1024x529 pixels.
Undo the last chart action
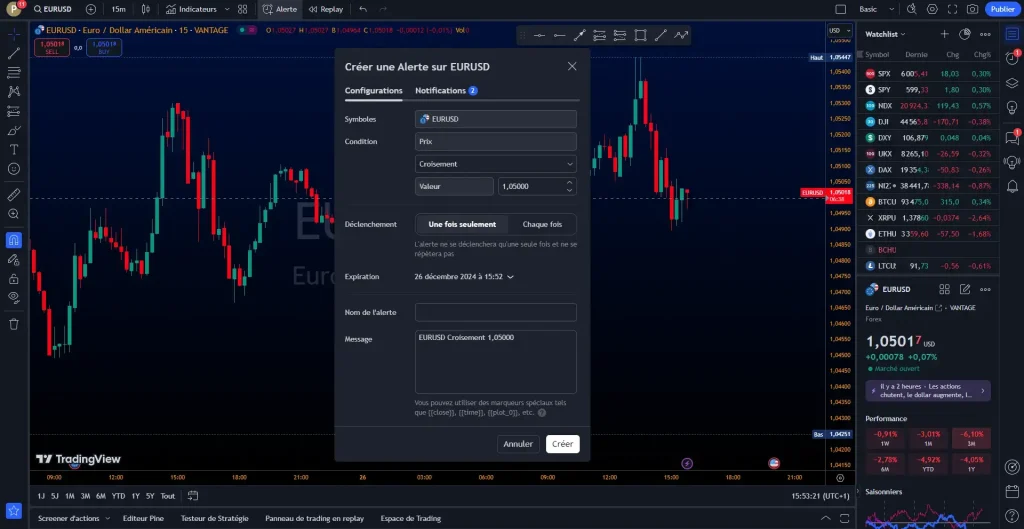tap(363, 9)
